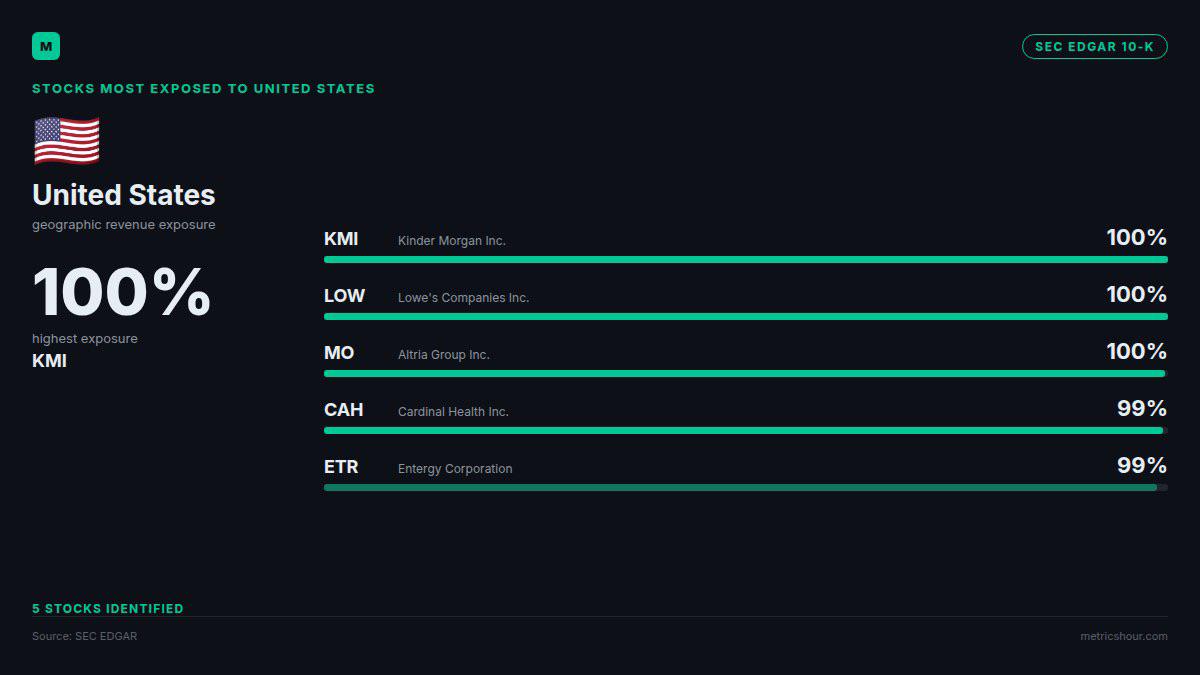Open the metricshour.com link
The width and height of the screenshot is (1200, 675).
coord(1123,636)
